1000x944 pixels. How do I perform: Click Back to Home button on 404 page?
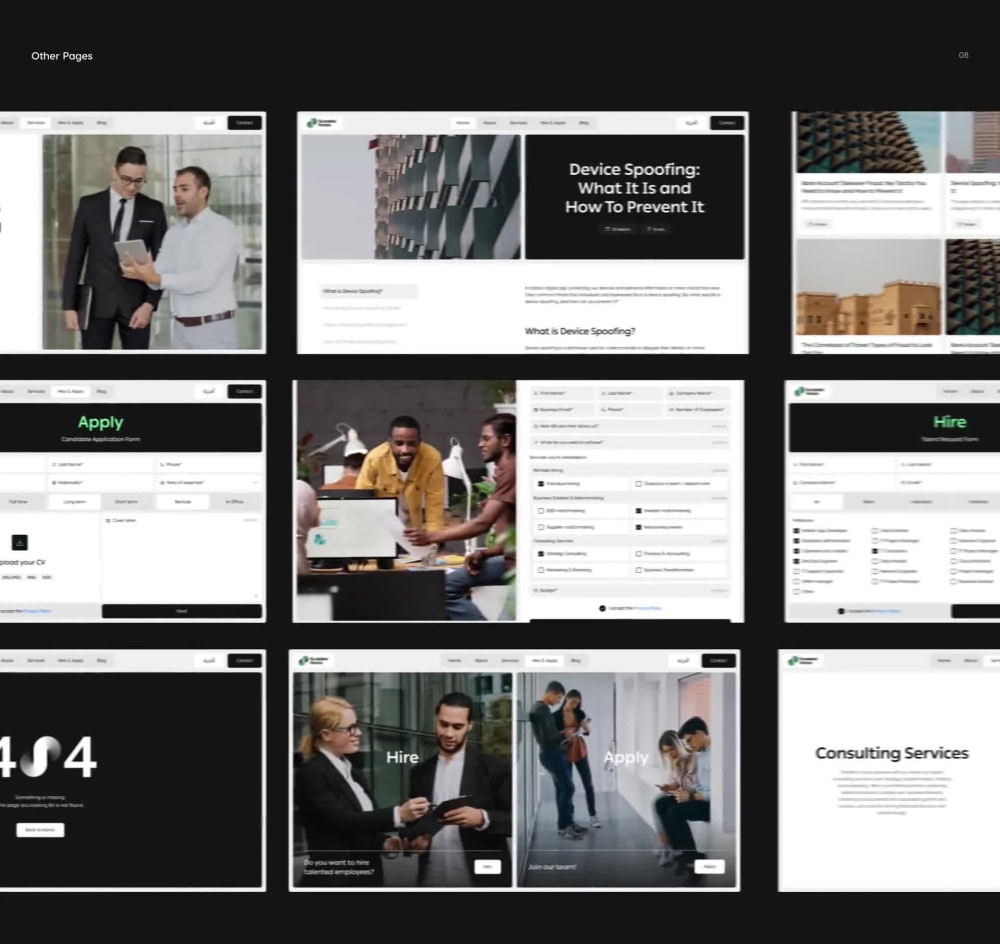[x=40, y=830]
